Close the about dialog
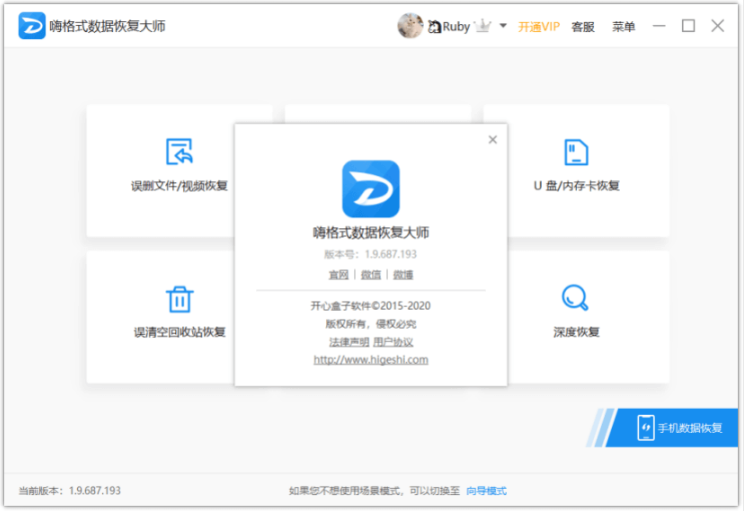Viewport: 744px width, 511px height. tap(493, 139)
